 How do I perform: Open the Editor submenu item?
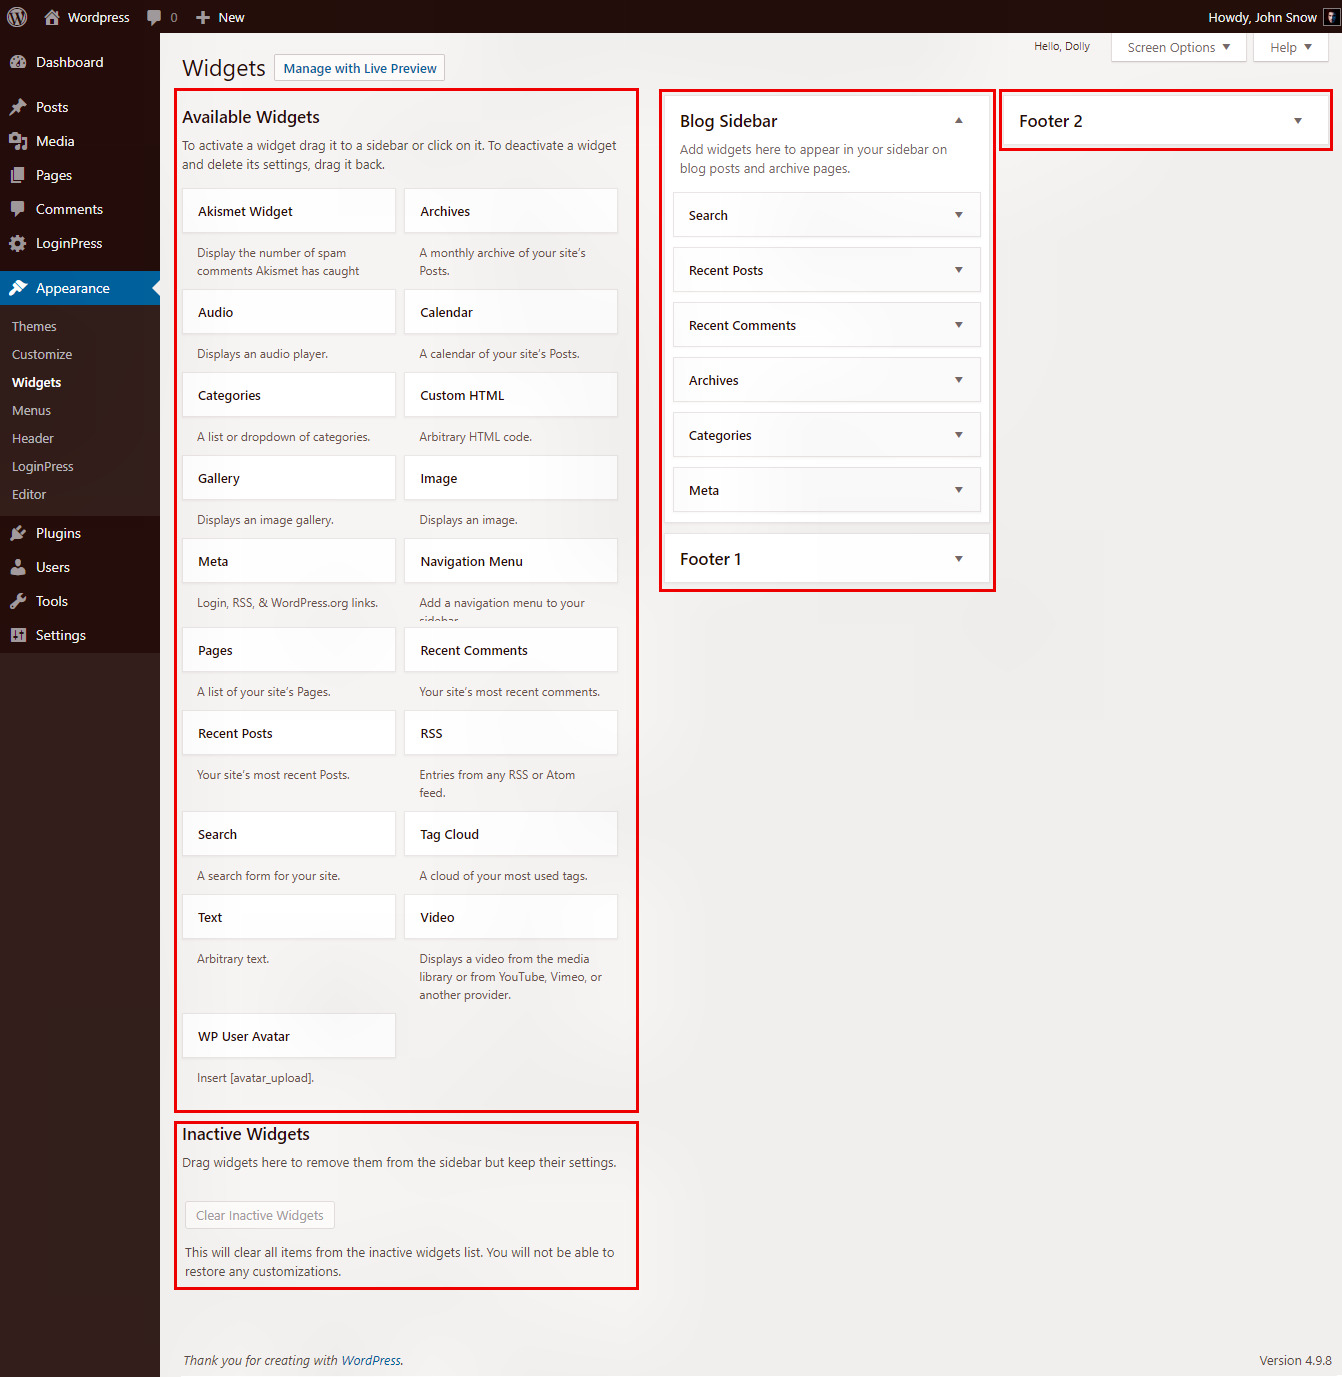coord(29,494)
